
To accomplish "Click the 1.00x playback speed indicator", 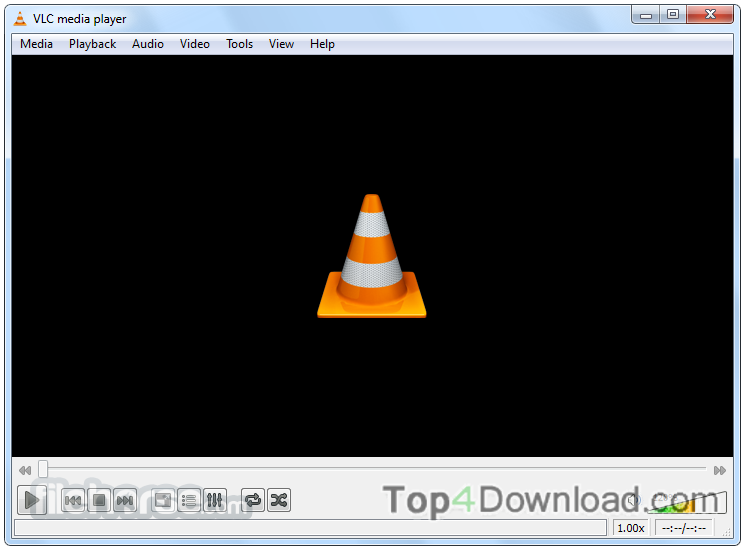I will (630, 528).
